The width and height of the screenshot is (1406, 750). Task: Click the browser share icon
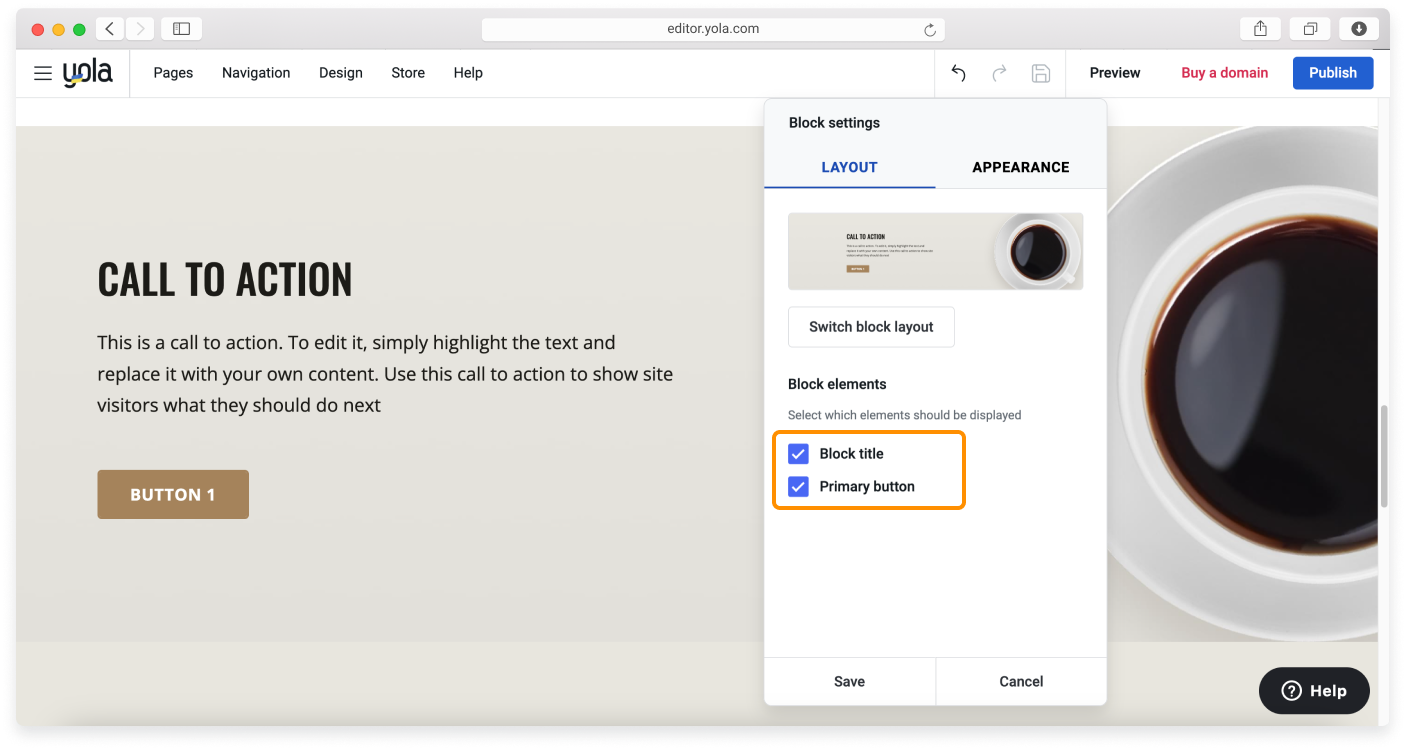click(x=1260, y=29)
